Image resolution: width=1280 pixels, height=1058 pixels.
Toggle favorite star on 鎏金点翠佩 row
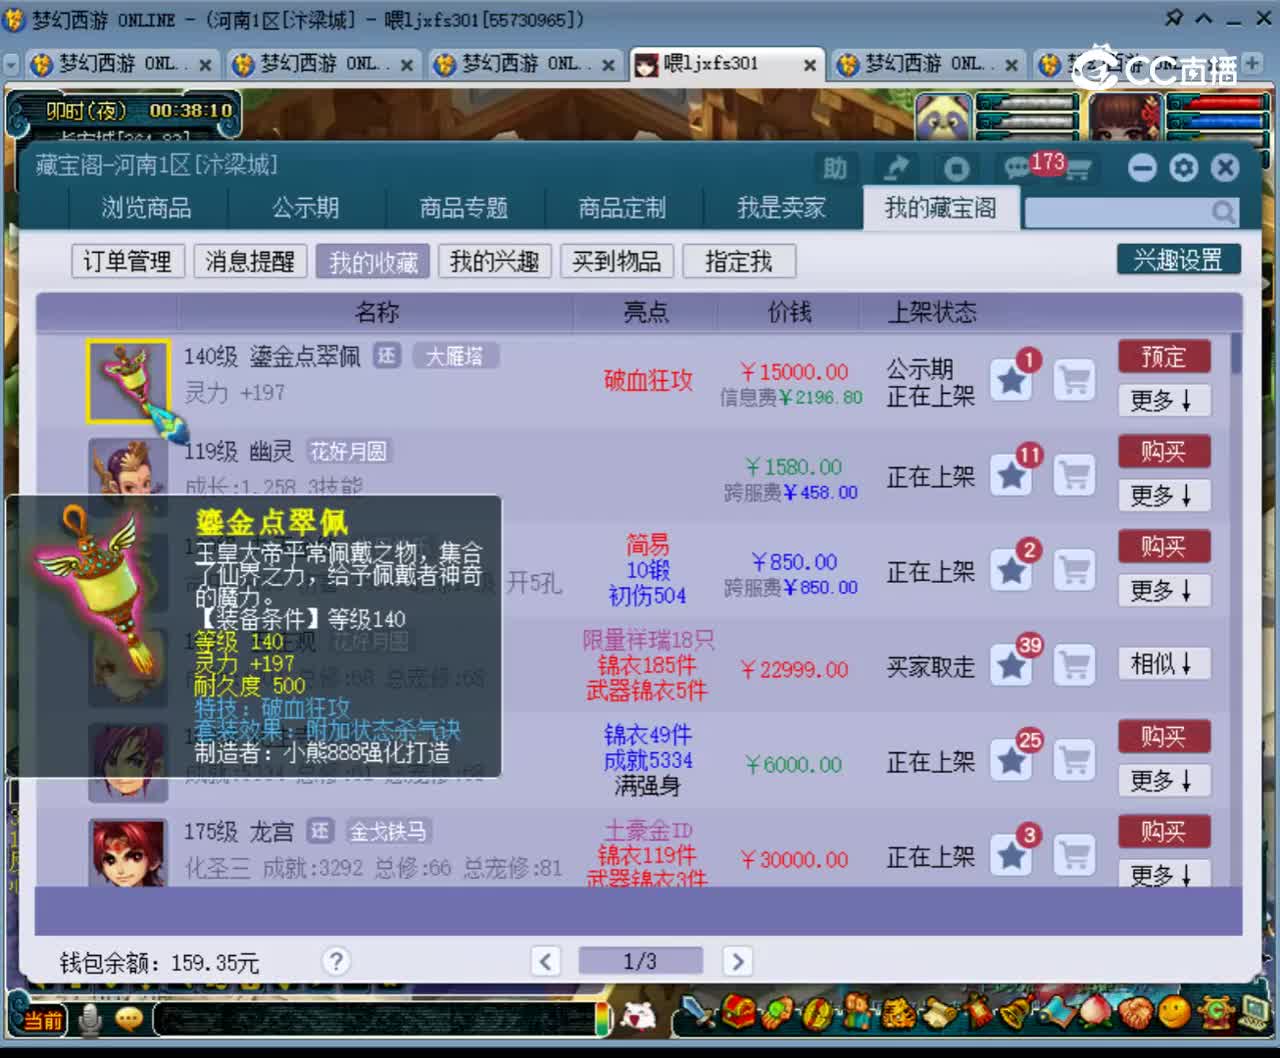tap(1012, 380)
